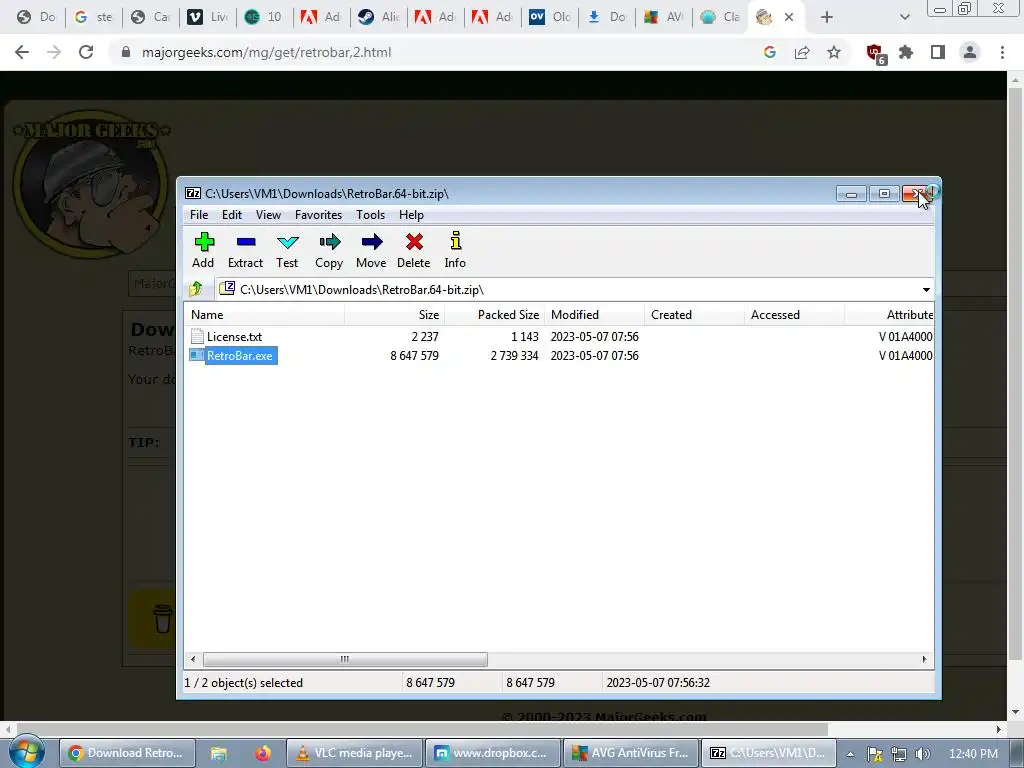Click the 2 739 334 packed size cell

coord(515,355)
